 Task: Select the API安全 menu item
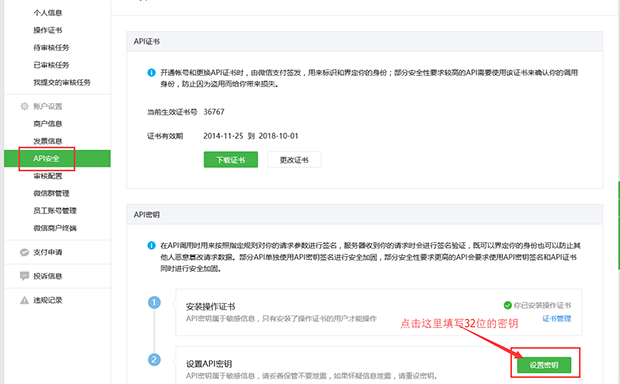tap(57, 159)
